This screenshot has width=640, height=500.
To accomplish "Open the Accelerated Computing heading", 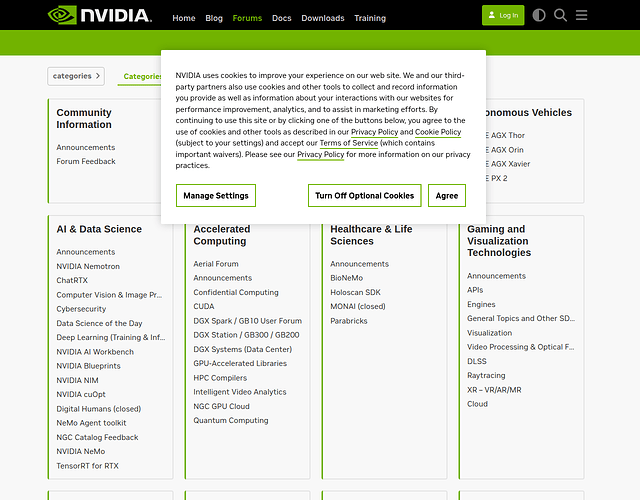I will tap(222, 235).
